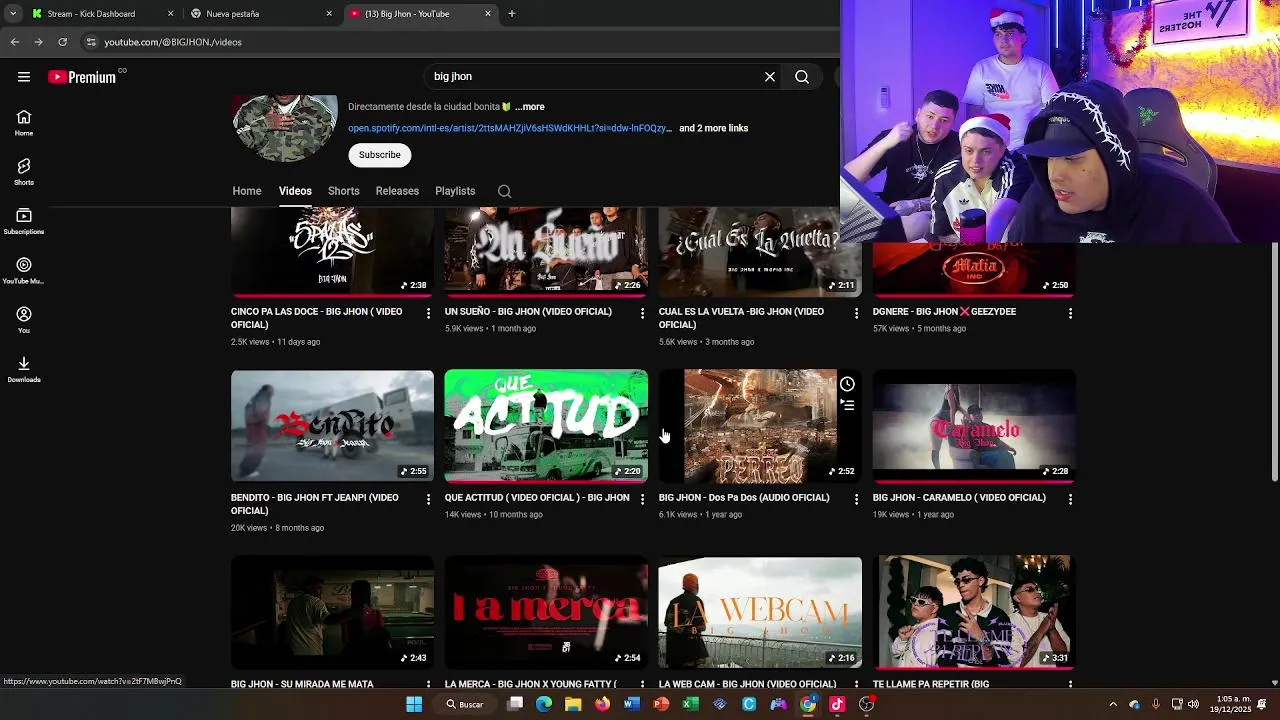Click the Chrome address bar URL
This screenshot has width=1280, height=720.
point(173,42)
